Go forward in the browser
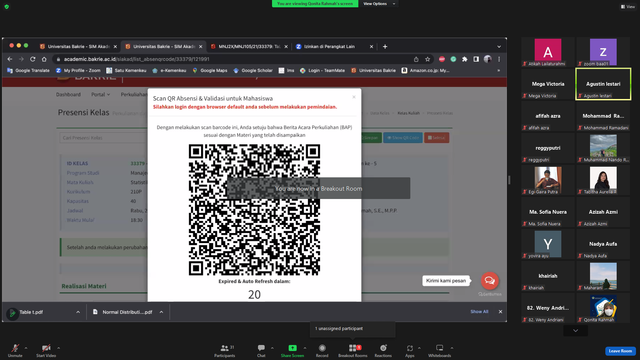640x360 pixels. (21, 59)
